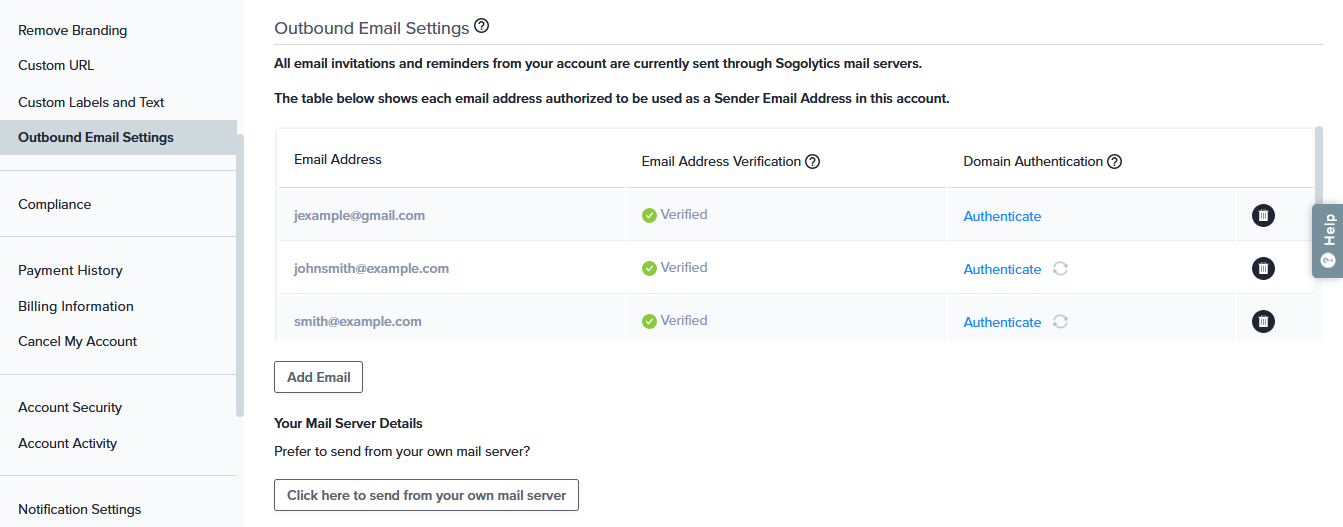Click the Email Address Verification help icon

point(813,161)
